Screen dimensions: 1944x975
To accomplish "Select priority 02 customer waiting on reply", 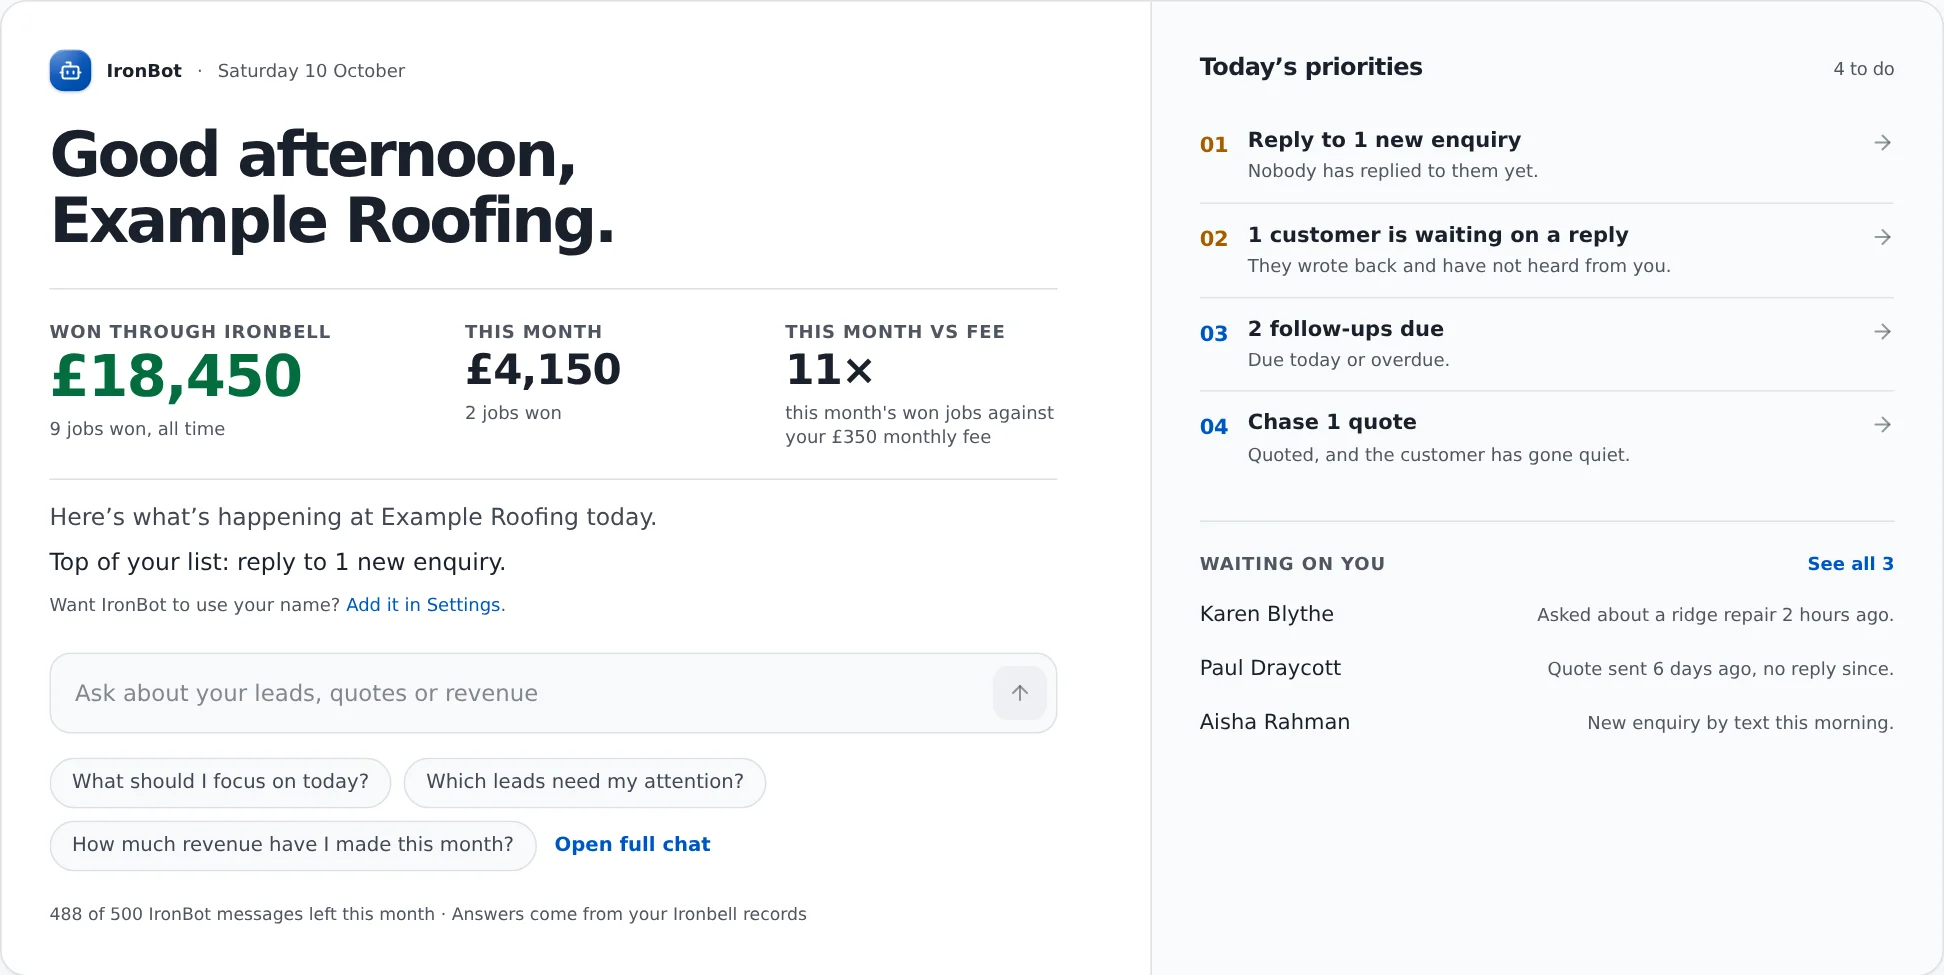I will [x=1546, y=250].
